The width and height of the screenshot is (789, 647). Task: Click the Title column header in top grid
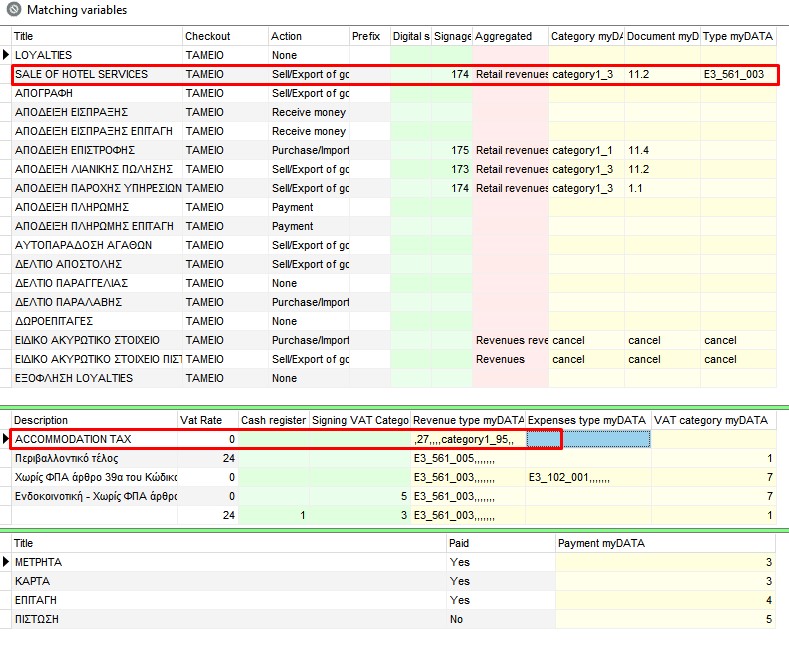(97, 36)
